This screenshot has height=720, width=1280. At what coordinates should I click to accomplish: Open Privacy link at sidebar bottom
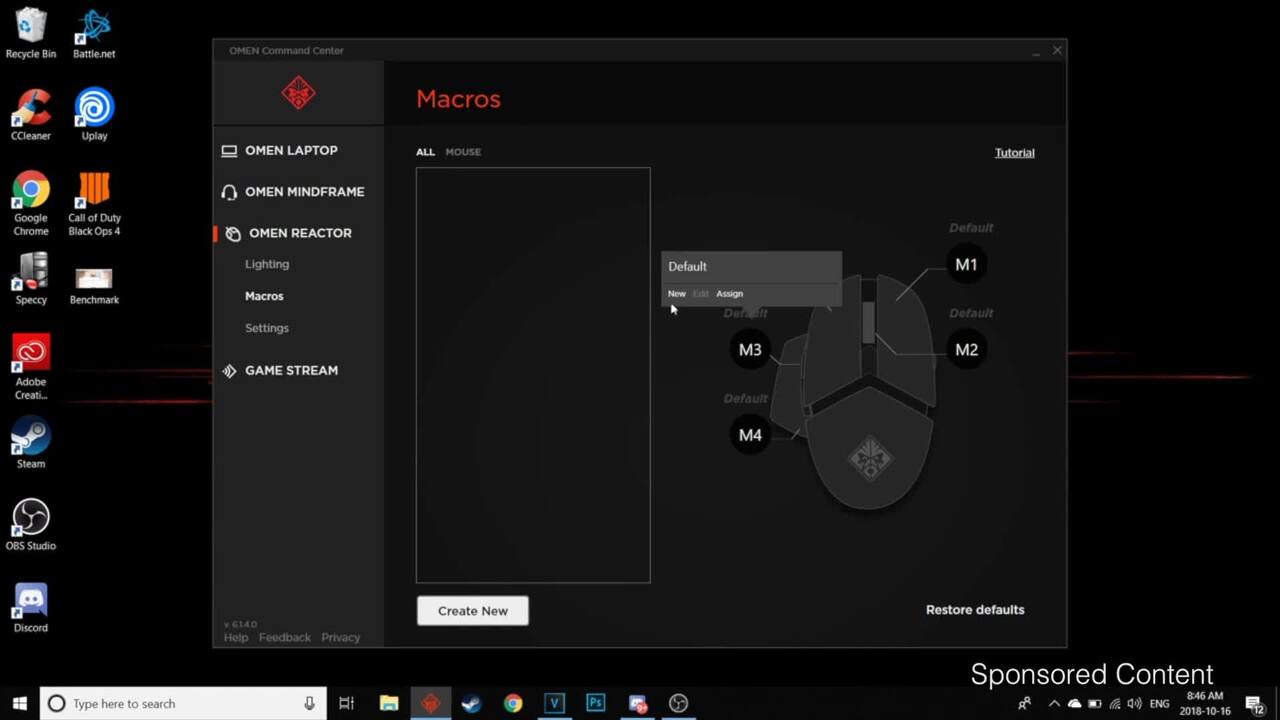pyautogui.click(x=341, y=637)
